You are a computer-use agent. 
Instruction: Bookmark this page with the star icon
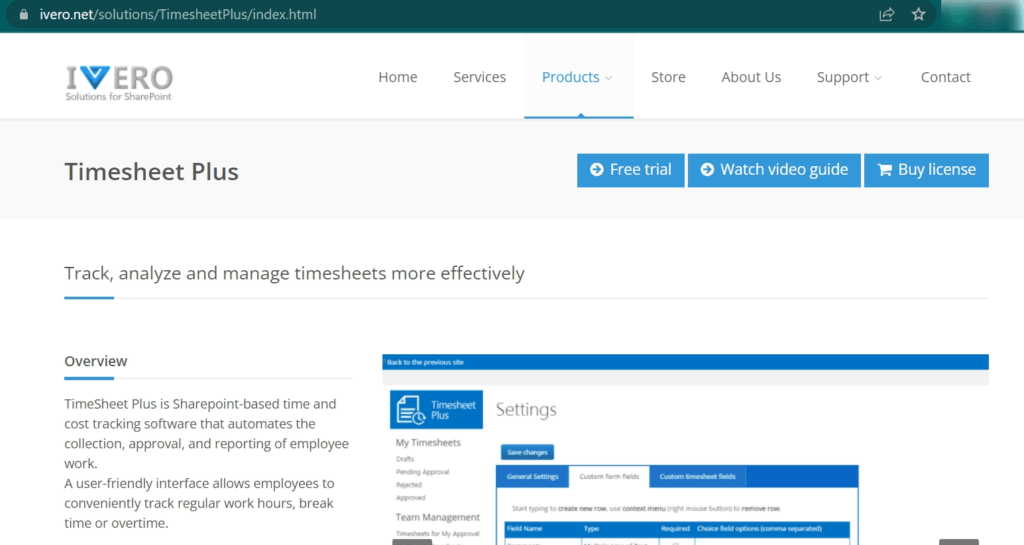click(918, 14)
